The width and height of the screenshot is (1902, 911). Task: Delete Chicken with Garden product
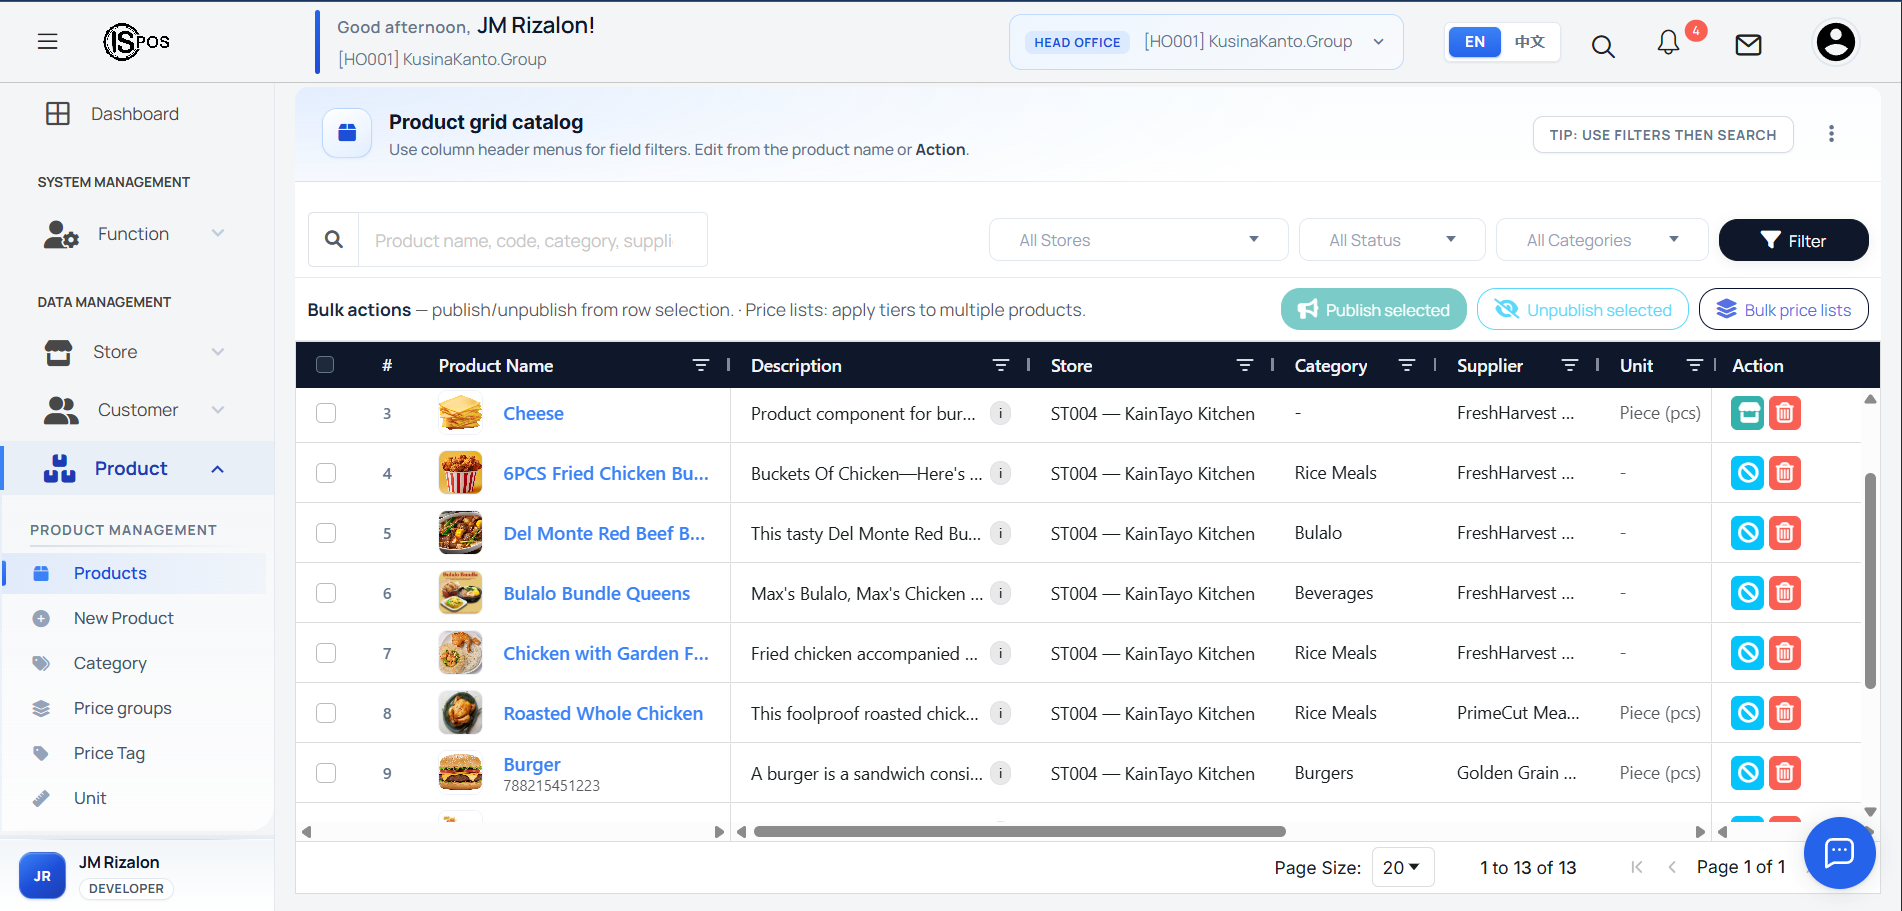[x=1785, y=653]
